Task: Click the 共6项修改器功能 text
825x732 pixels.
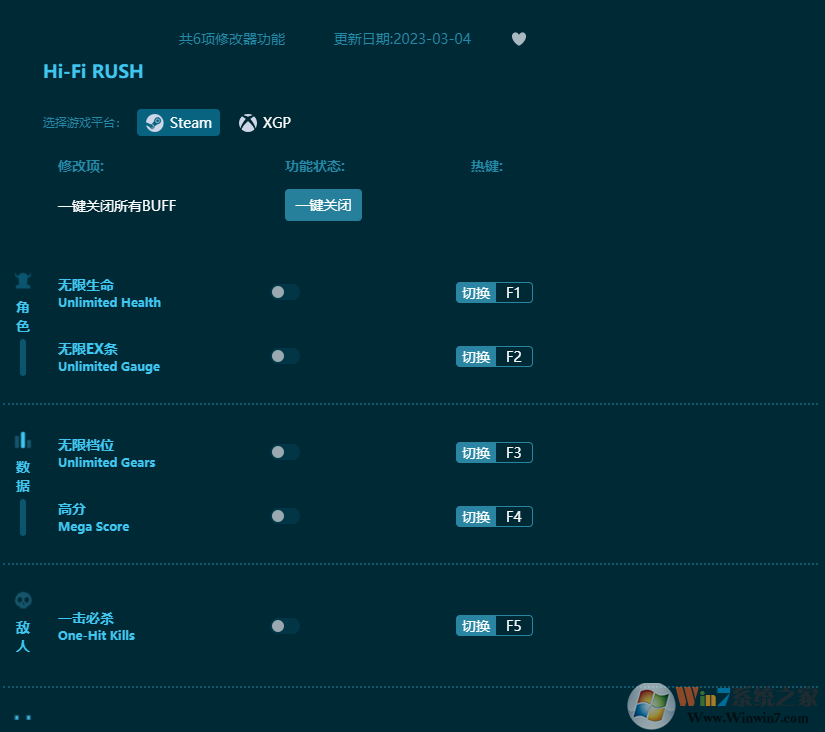Action: pyautogui.click(x=232, y=39)
